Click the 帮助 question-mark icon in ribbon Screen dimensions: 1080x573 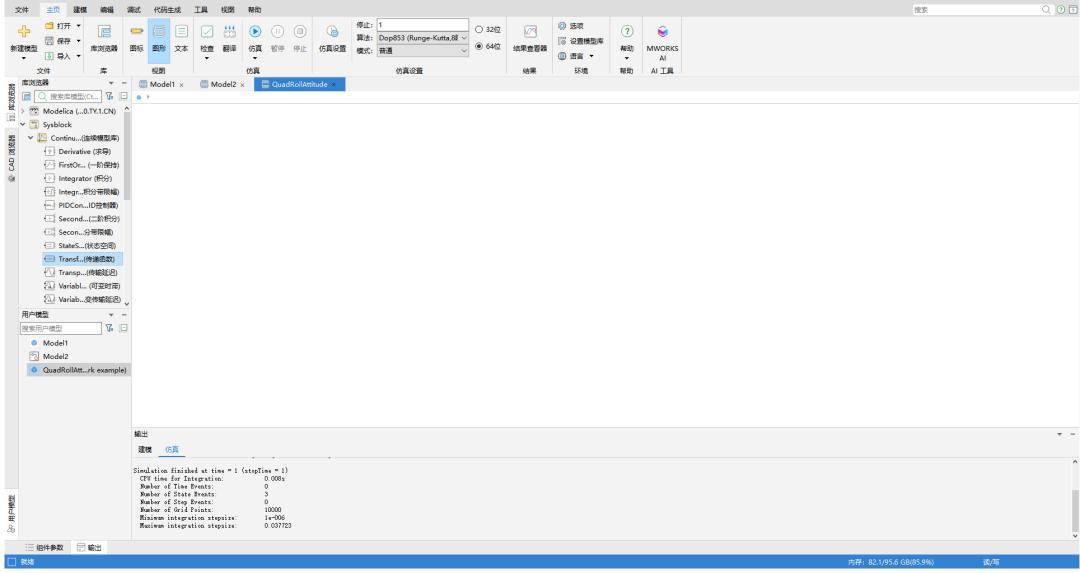627,31
